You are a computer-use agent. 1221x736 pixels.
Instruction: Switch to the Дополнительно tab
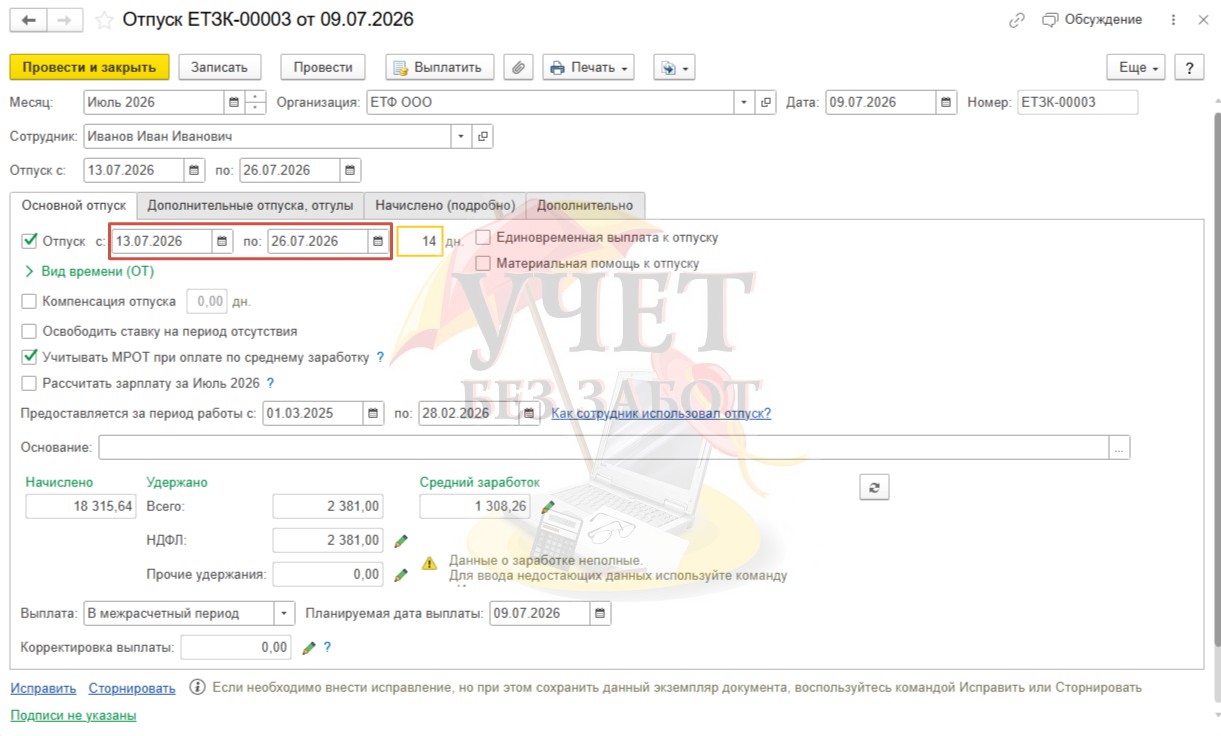[x=585, y=206]
